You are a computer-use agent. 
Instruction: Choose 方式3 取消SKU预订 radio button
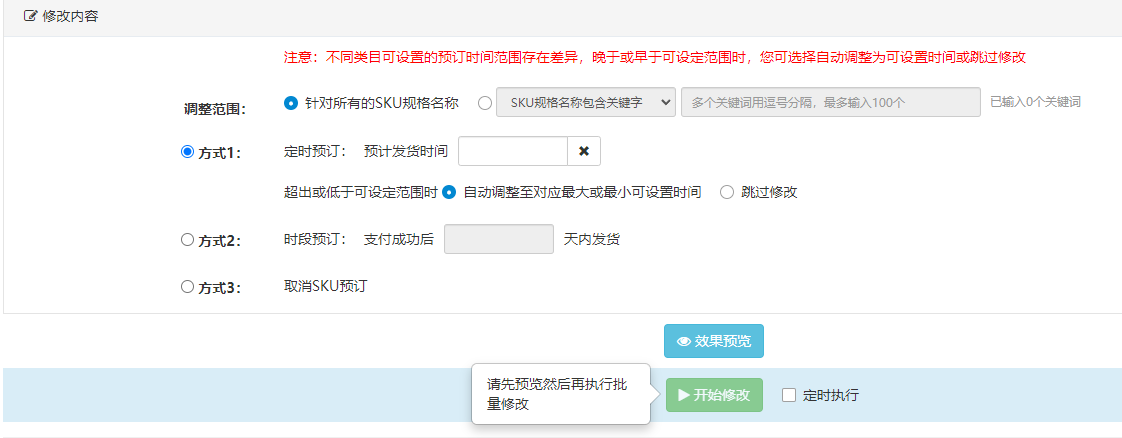[x=187, y=286]
